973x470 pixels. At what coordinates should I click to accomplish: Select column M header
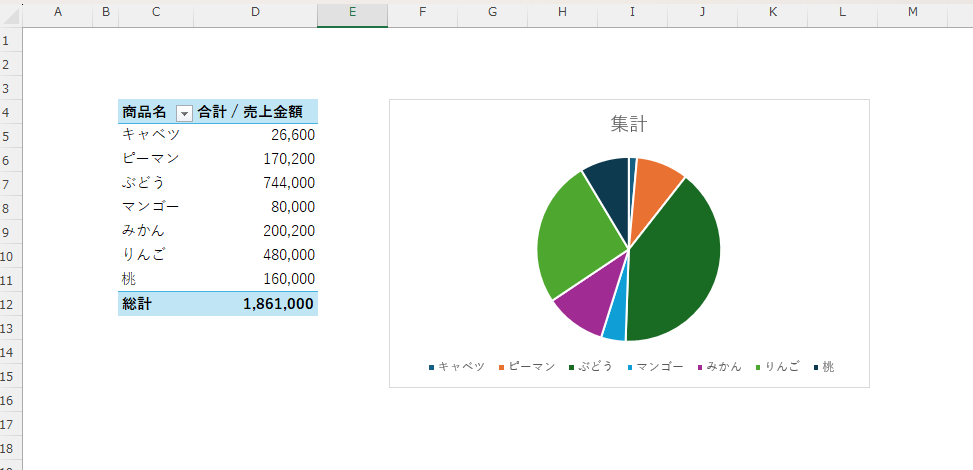(912, 12)
